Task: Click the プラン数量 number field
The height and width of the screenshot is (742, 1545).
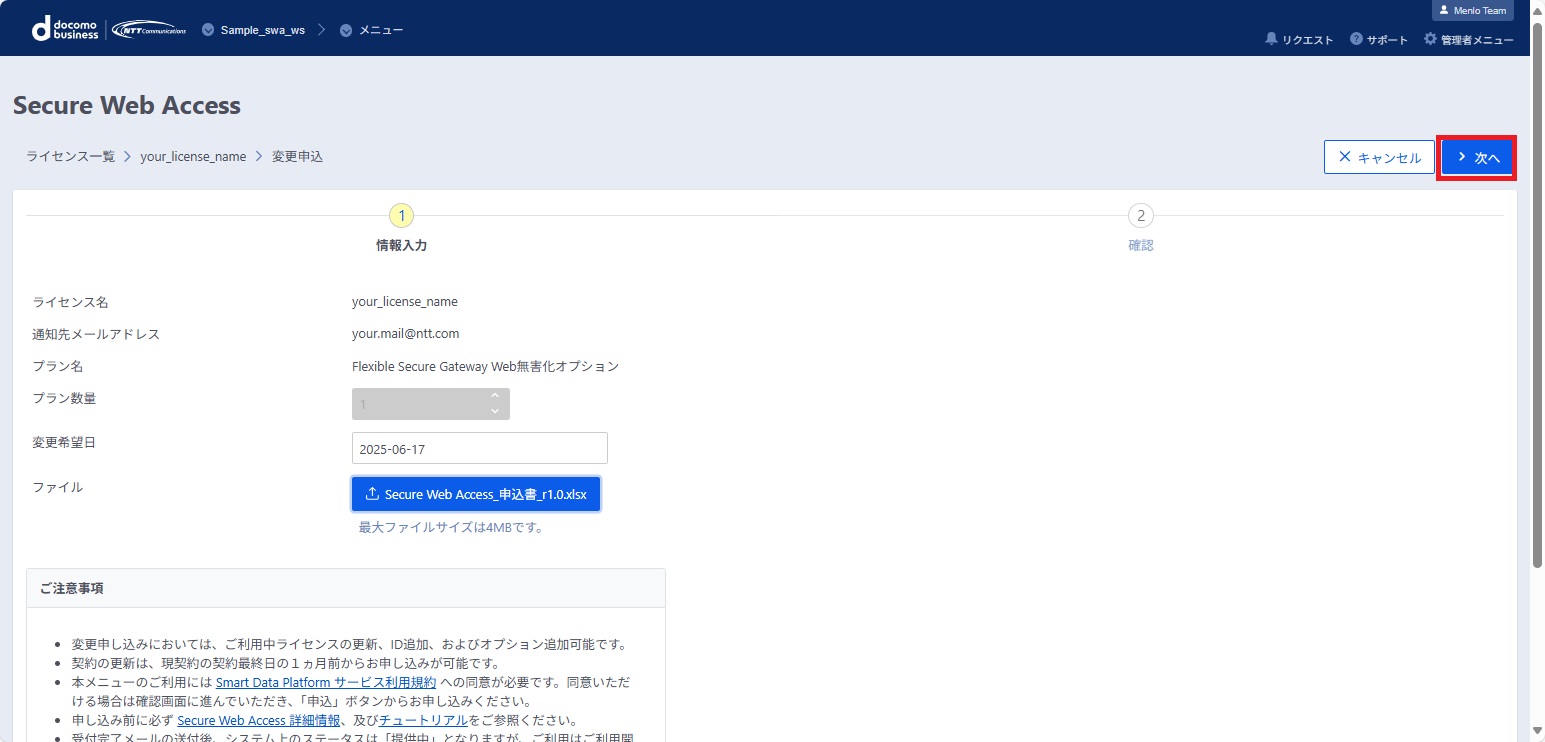Action: tap(431, 404)
